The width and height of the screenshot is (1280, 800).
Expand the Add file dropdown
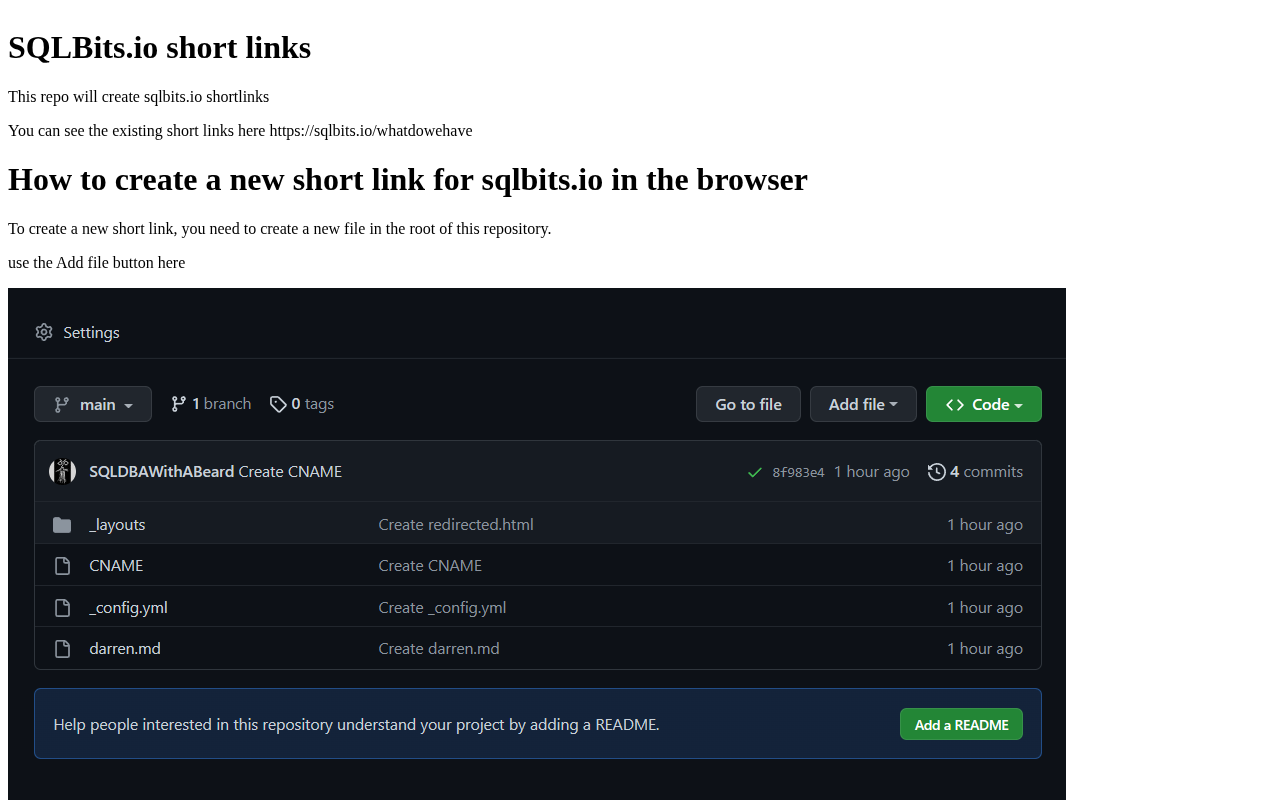click(x=863, y=404)
